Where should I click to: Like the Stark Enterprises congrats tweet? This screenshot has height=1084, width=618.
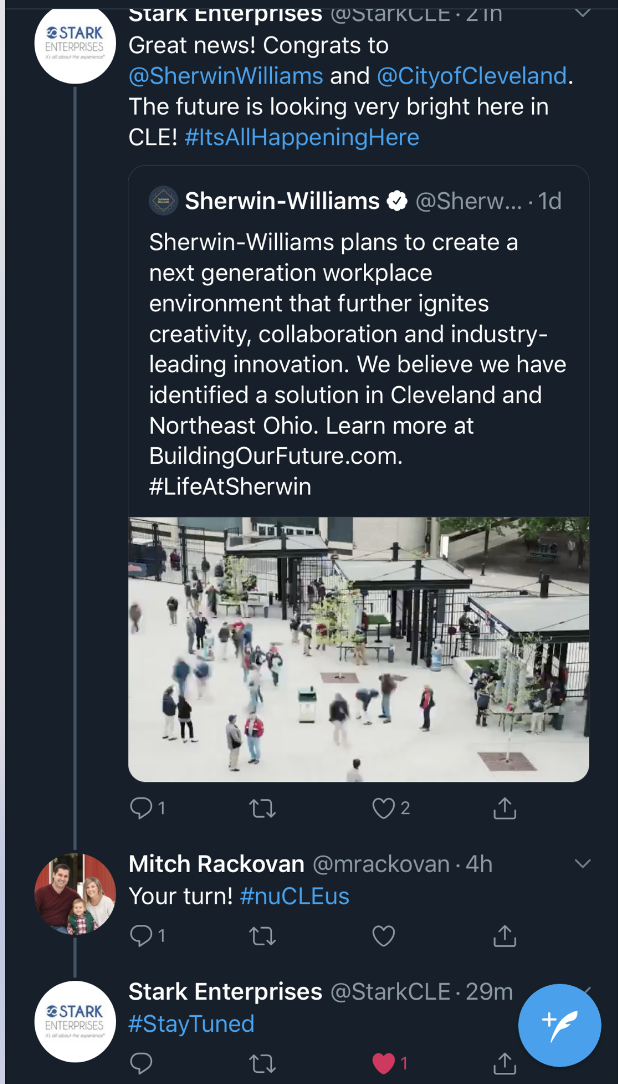(384, 808)
